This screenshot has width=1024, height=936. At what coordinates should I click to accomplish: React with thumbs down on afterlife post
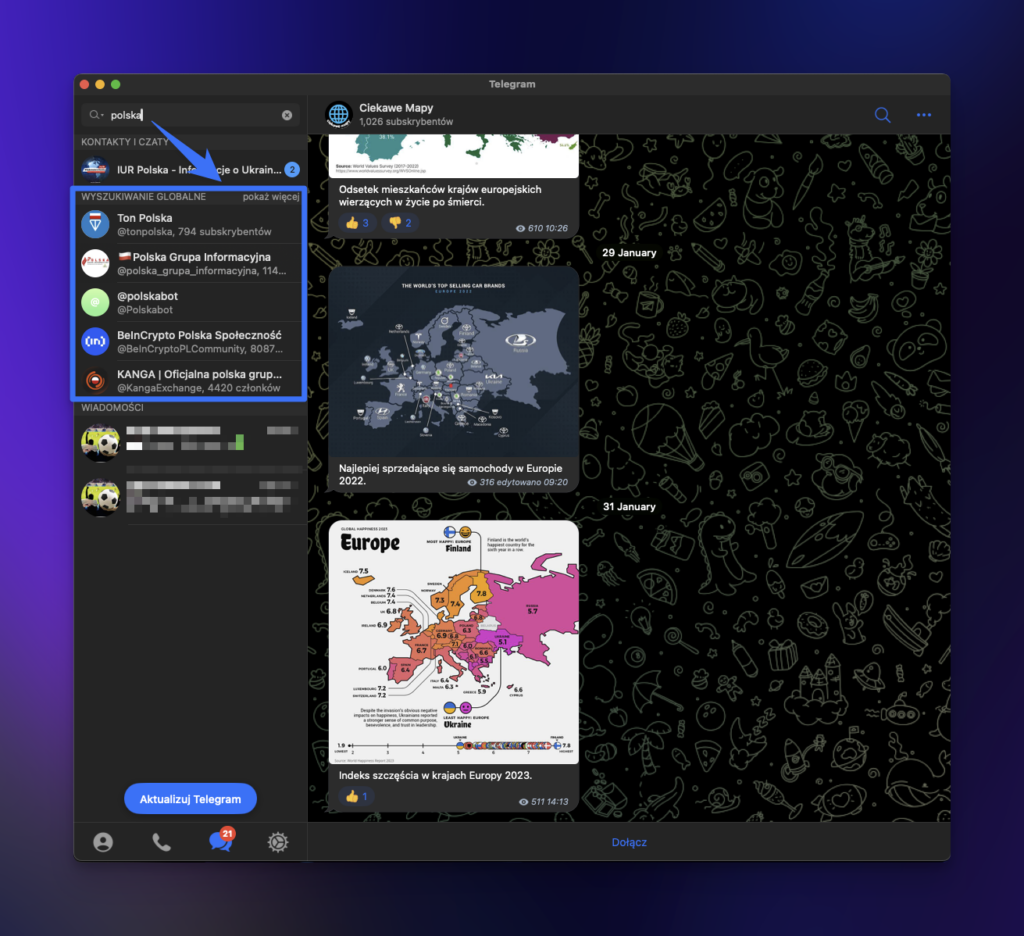click(x=400, y=223)
